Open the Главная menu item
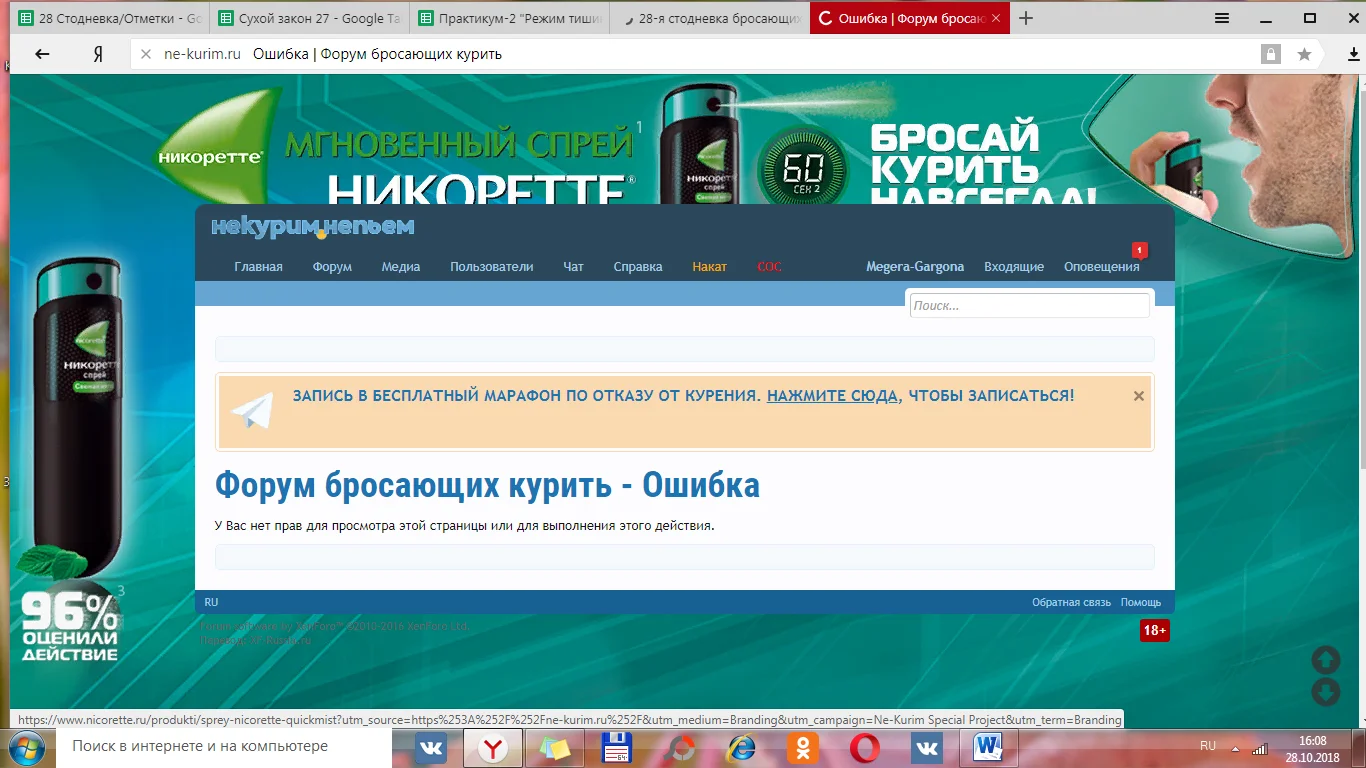This screenshot has height=768, width=1366. click(258, 267)
